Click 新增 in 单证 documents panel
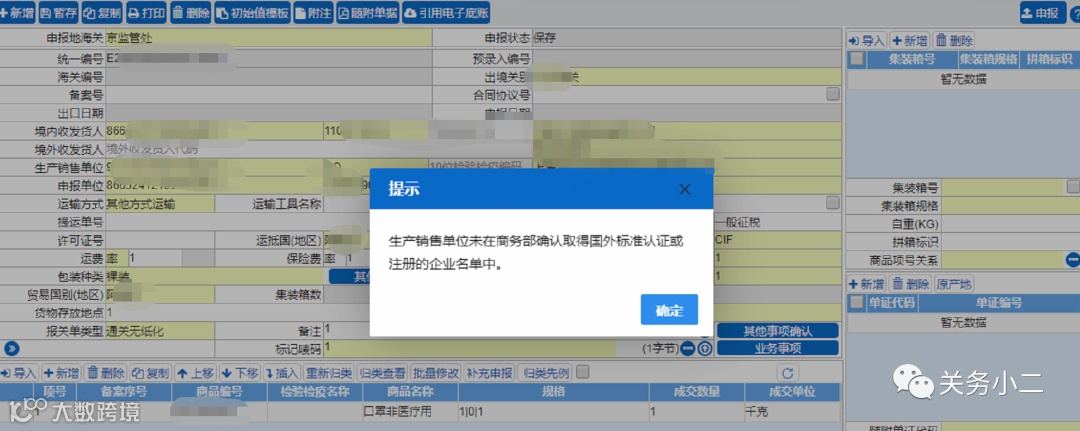The width and height of the screenshot is (1080, 431). point(867,284)
